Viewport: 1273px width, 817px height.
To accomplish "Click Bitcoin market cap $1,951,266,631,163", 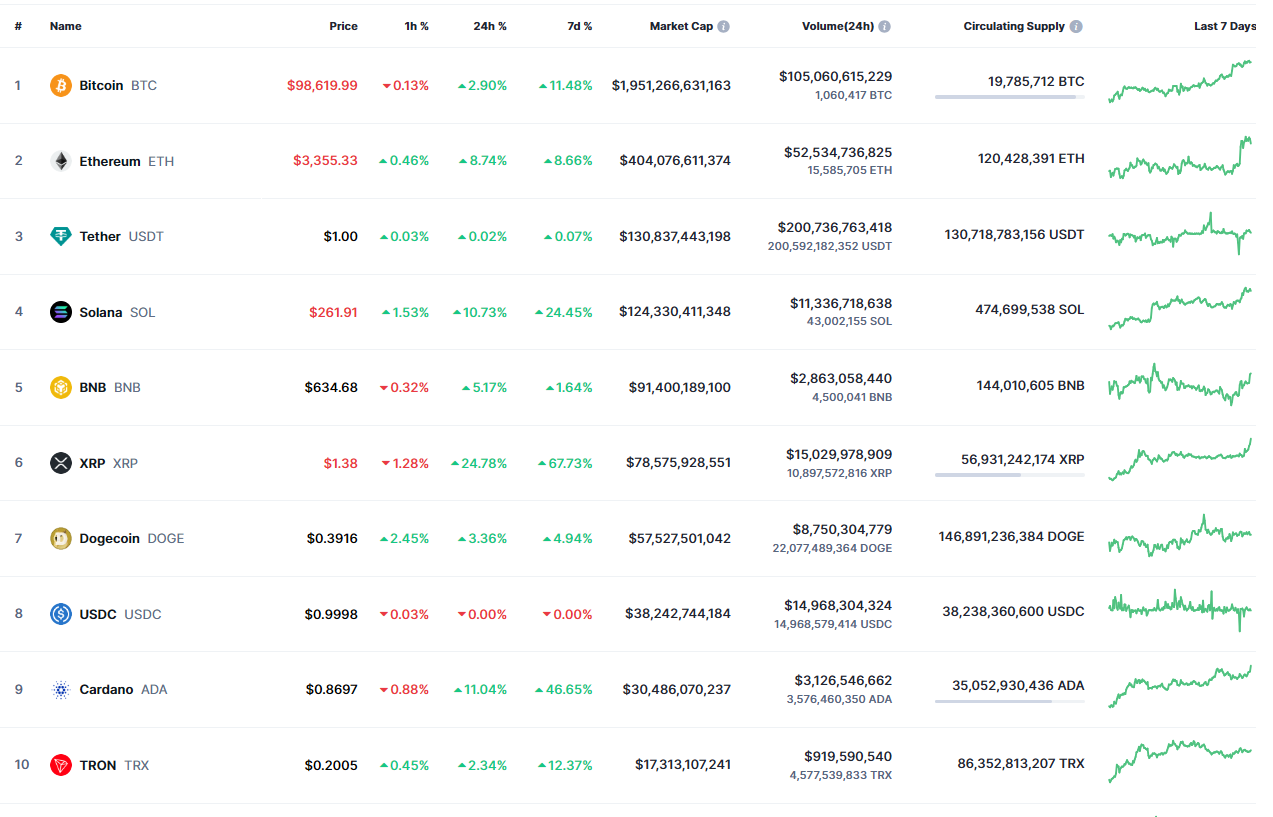I will click(671, 85).
